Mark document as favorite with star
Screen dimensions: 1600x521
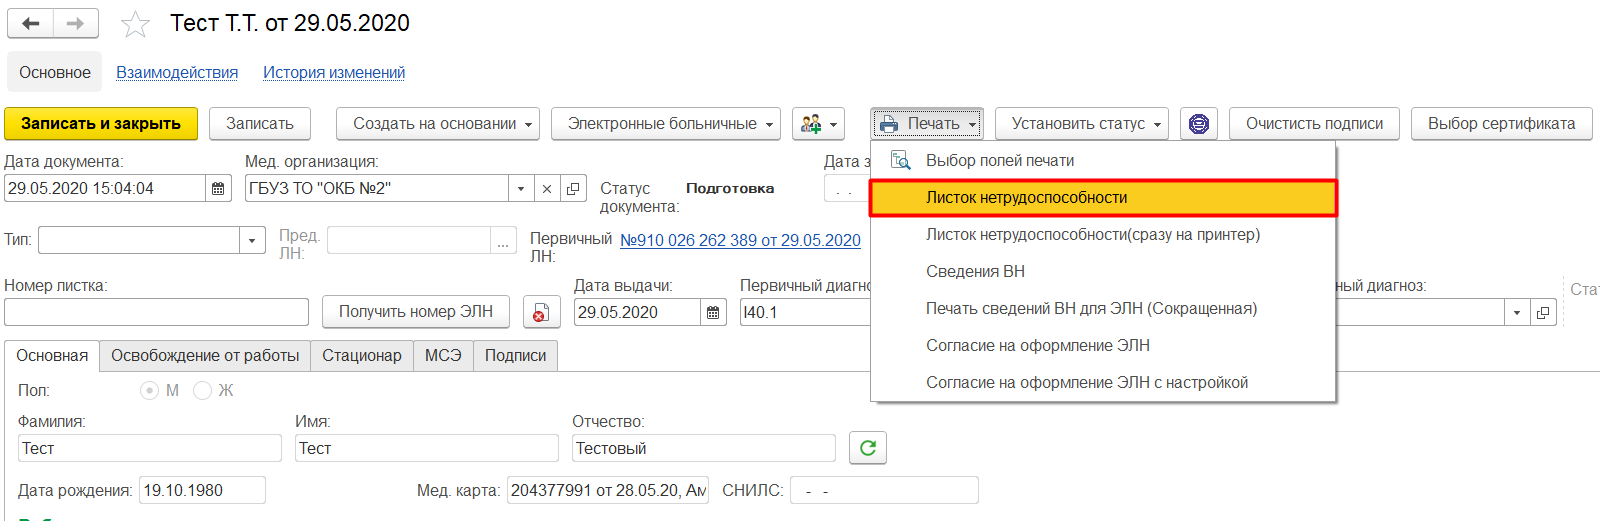coord(135,24)
